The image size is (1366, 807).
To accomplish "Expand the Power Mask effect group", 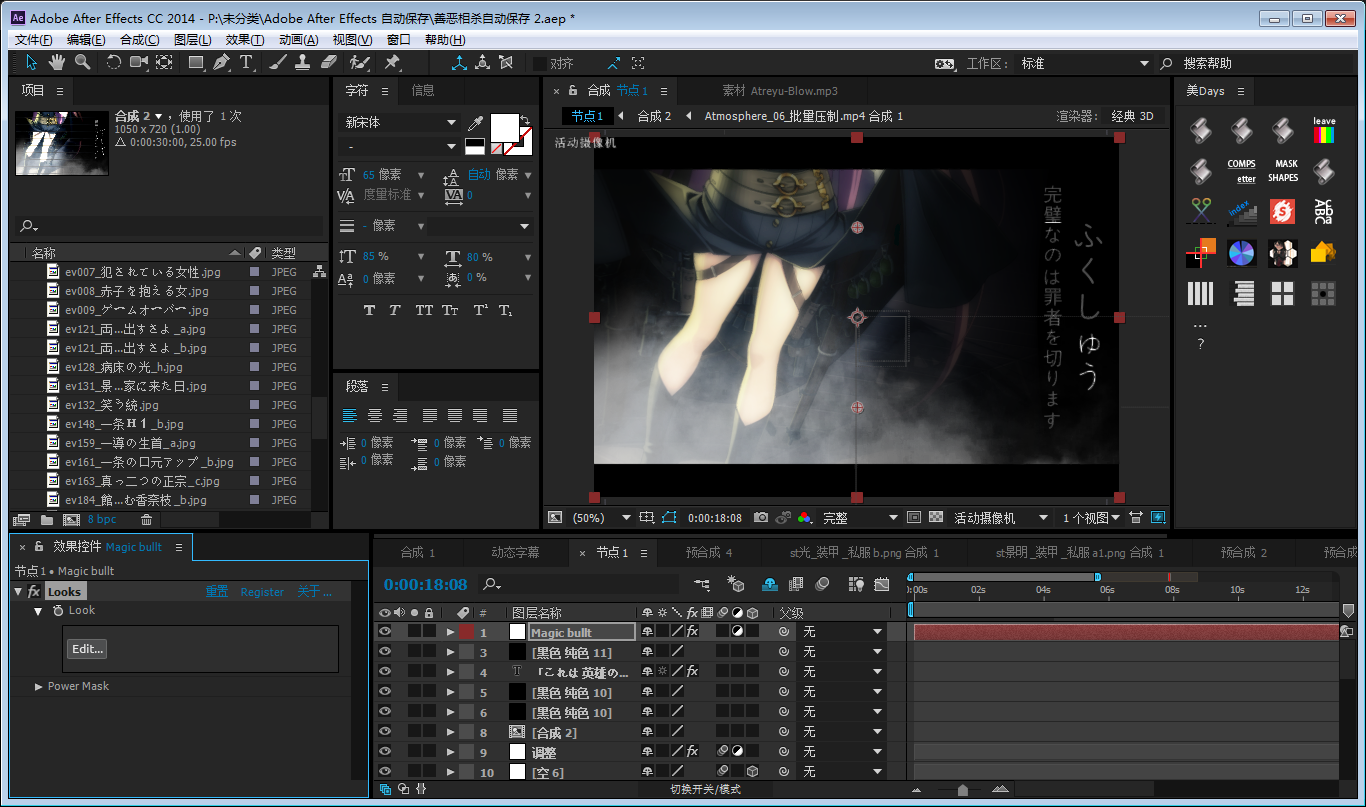I will coord(39,686).
